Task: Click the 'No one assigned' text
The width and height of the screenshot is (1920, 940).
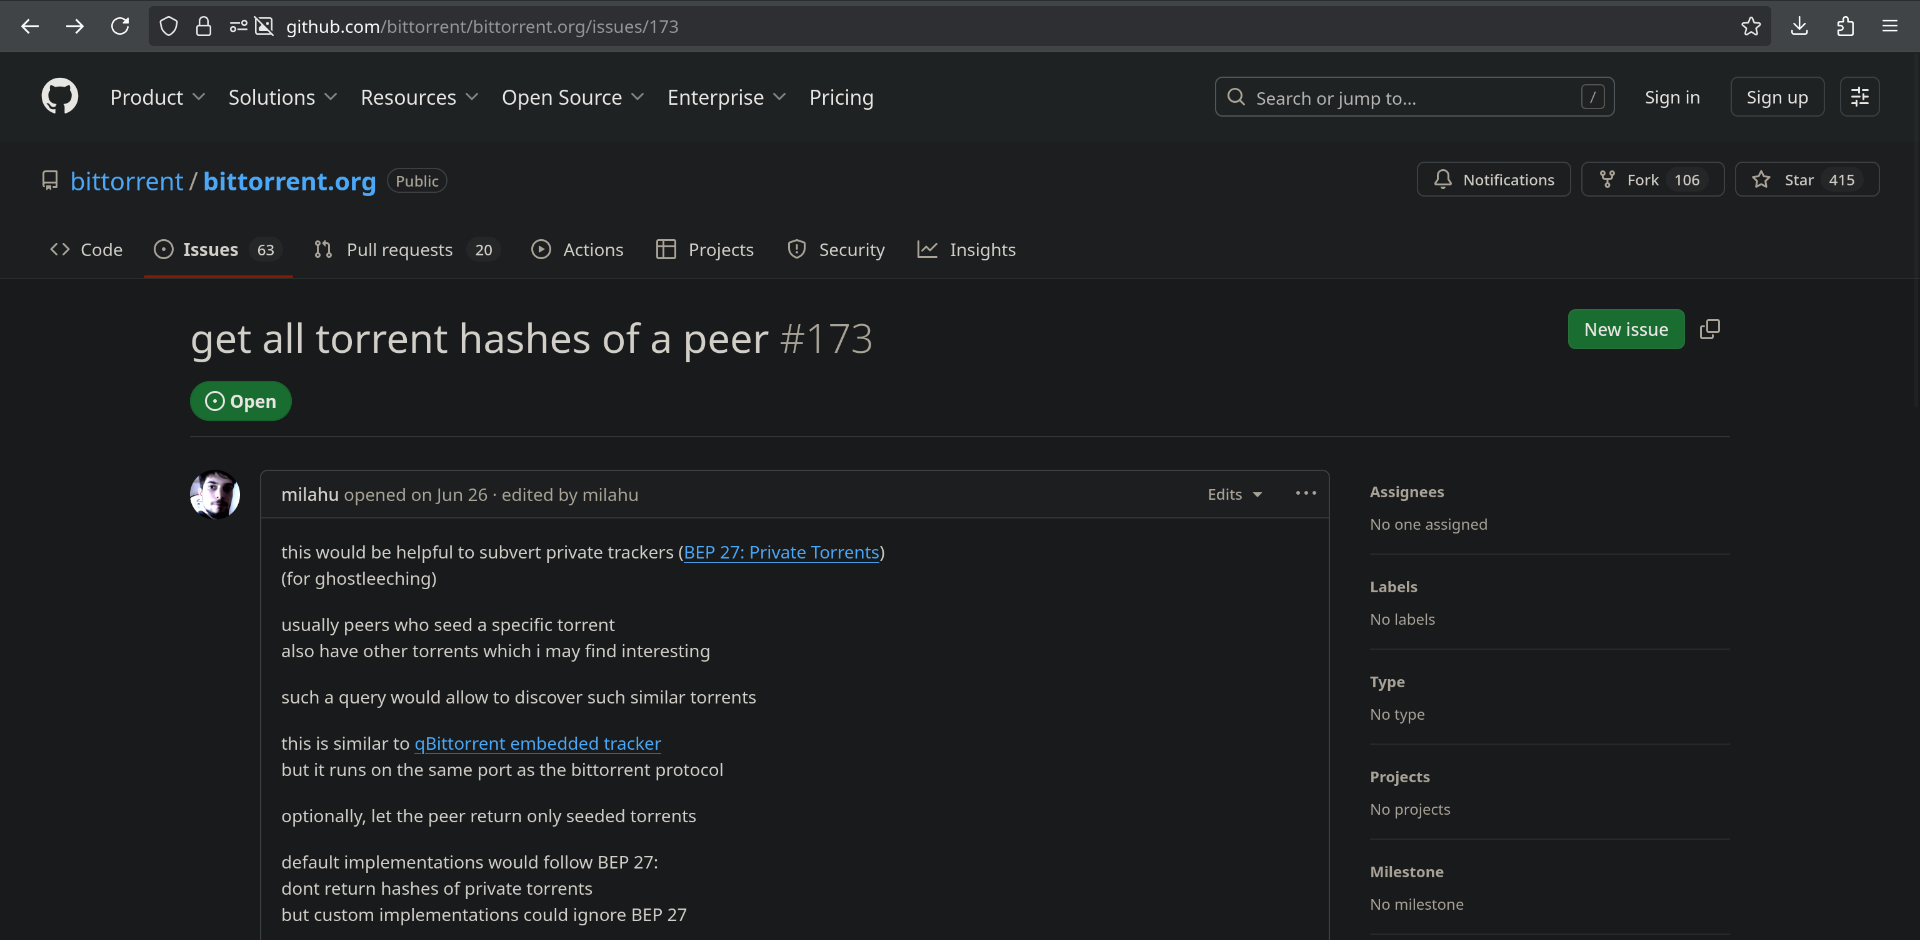Action: click(x=1428, y=524)
